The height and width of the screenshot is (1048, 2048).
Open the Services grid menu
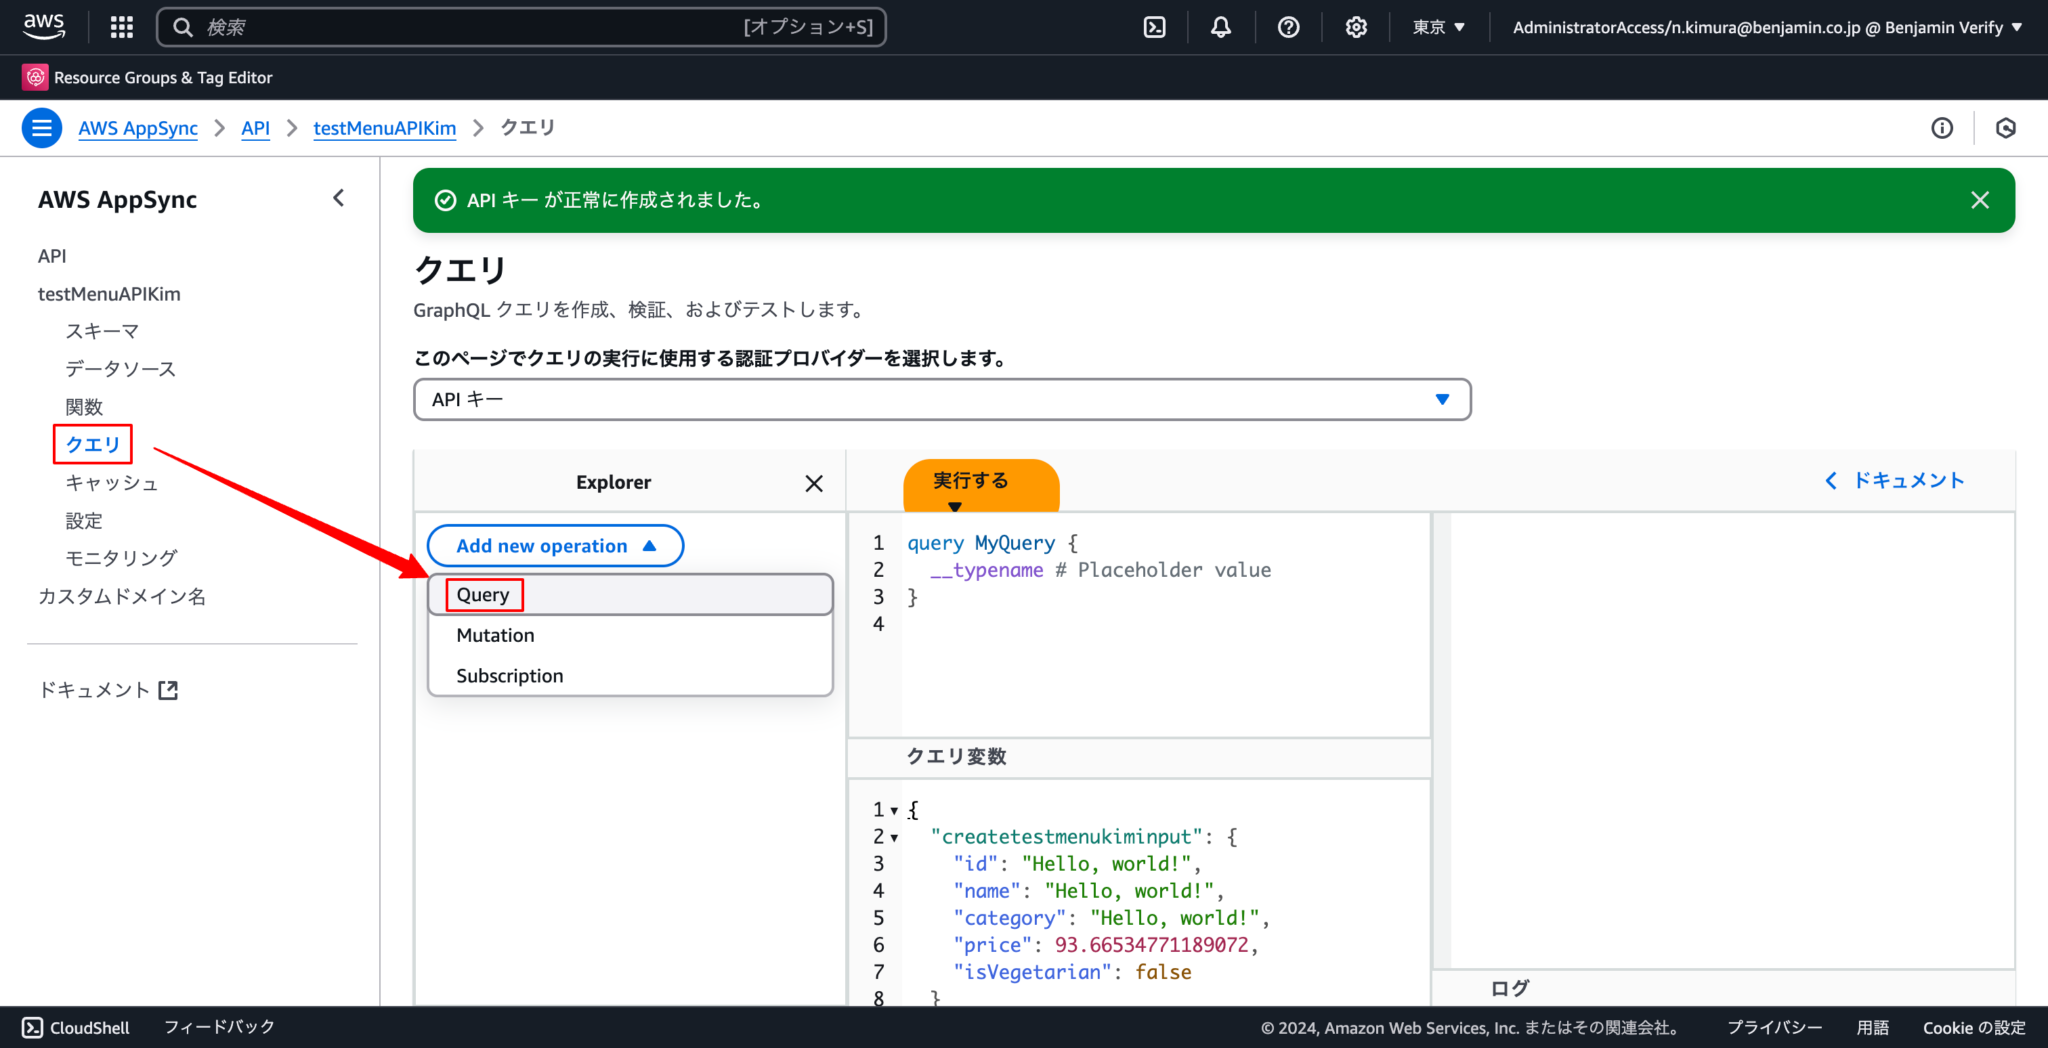click(x=121, y=26)
